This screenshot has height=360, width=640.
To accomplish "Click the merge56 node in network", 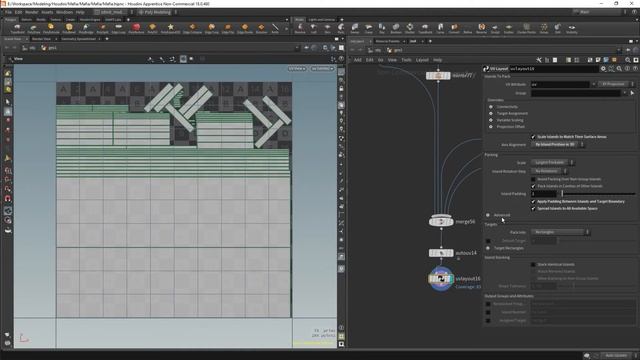I will [x=441, y=222].
